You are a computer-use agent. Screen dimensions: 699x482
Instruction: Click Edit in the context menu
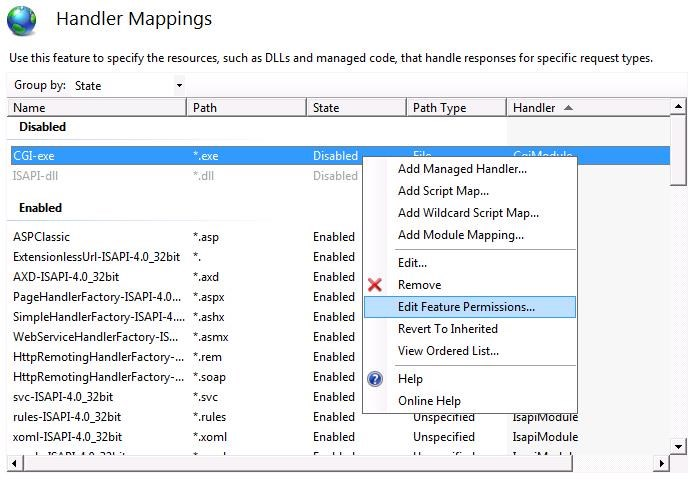(x=412, y=263)
